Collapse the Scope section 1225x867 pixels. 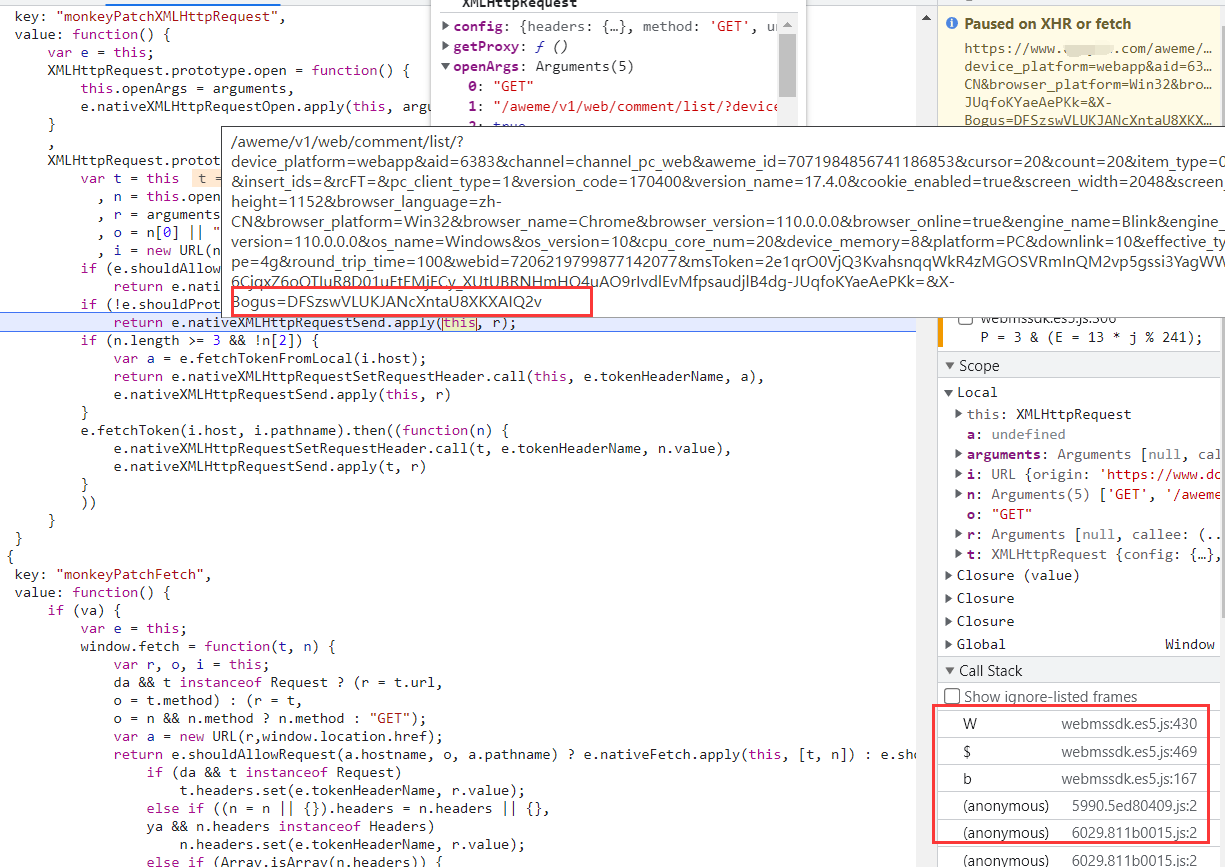pos(949,366)
